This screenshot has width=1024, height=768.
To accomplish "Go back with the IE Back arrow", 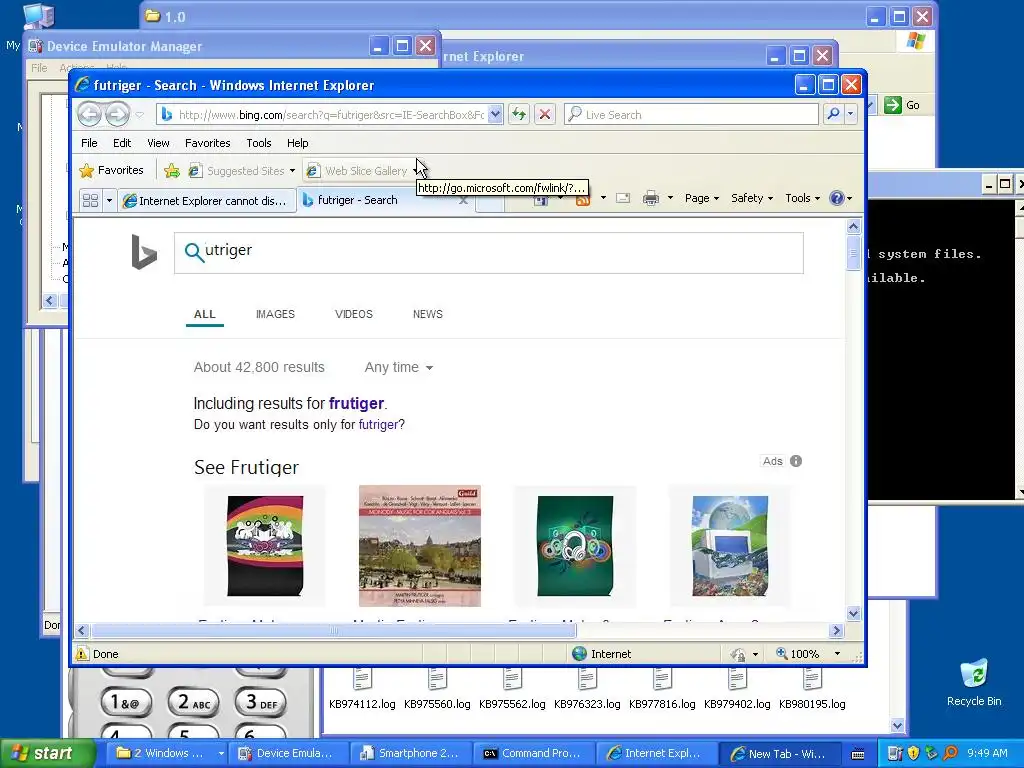I will 89,114.
